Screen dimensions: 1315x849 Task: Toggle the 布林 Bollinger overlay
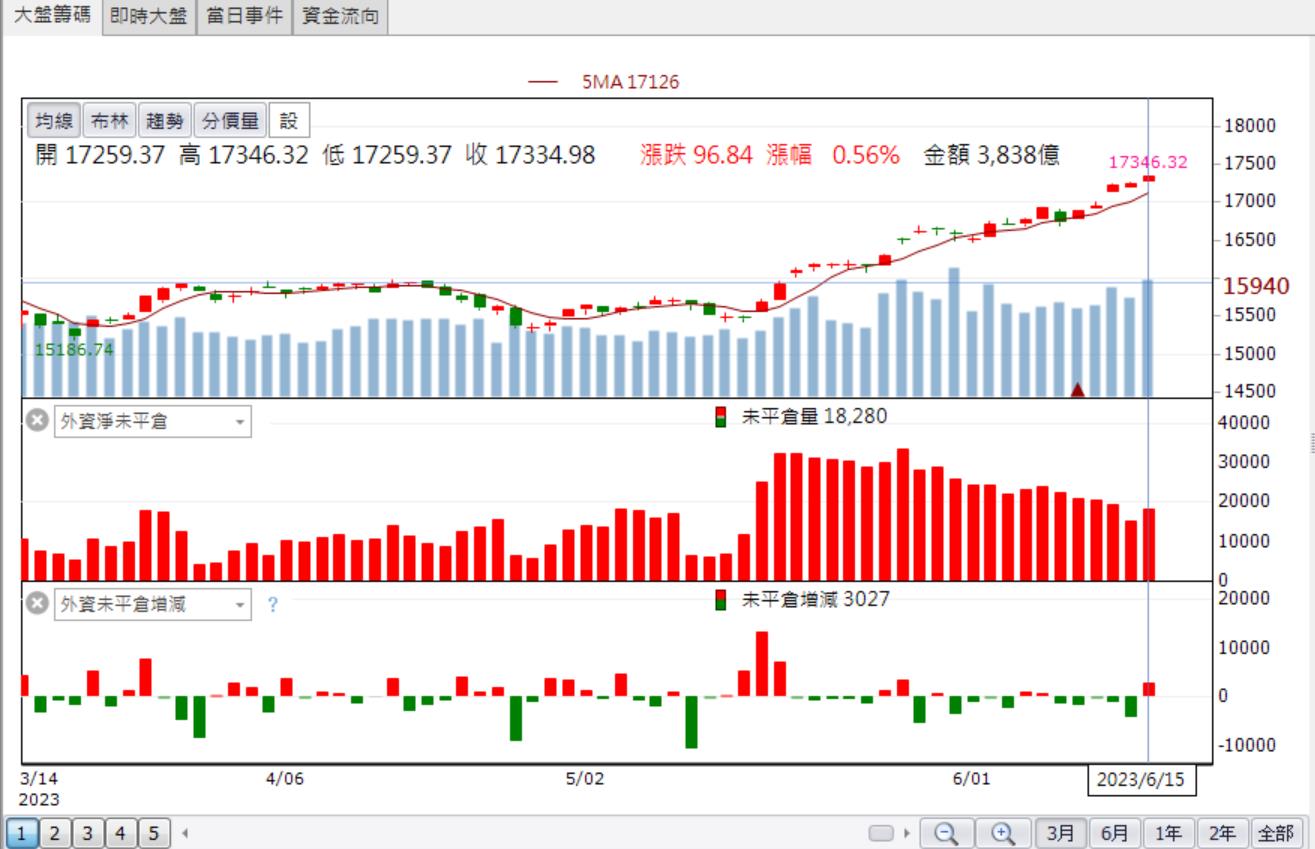(x=109, y=122)
